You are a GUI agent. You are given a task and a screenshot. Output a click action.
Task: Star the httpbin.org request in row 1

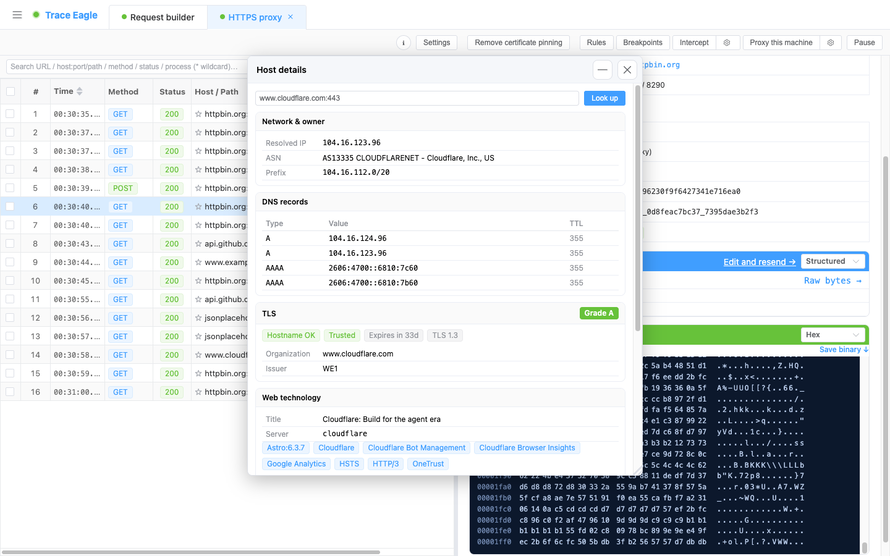point(198,114)
